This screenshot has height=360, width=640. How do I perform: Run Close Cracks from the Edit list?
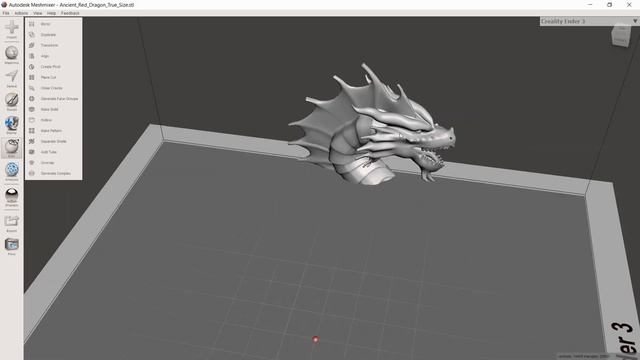(x=51, y=88)
